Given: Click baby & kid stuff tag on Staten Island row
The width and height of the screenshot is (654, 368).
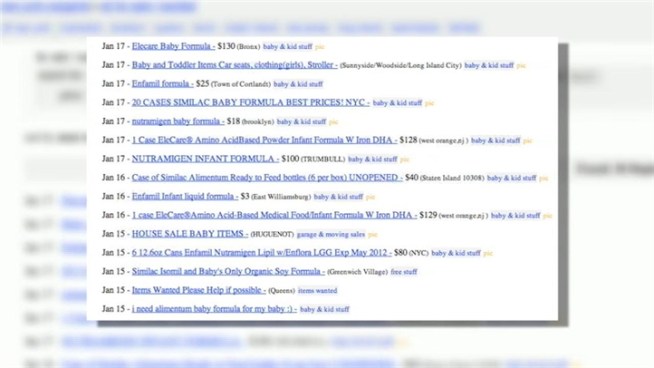Looking at the screenshot, I should click(x=511, y=178).
